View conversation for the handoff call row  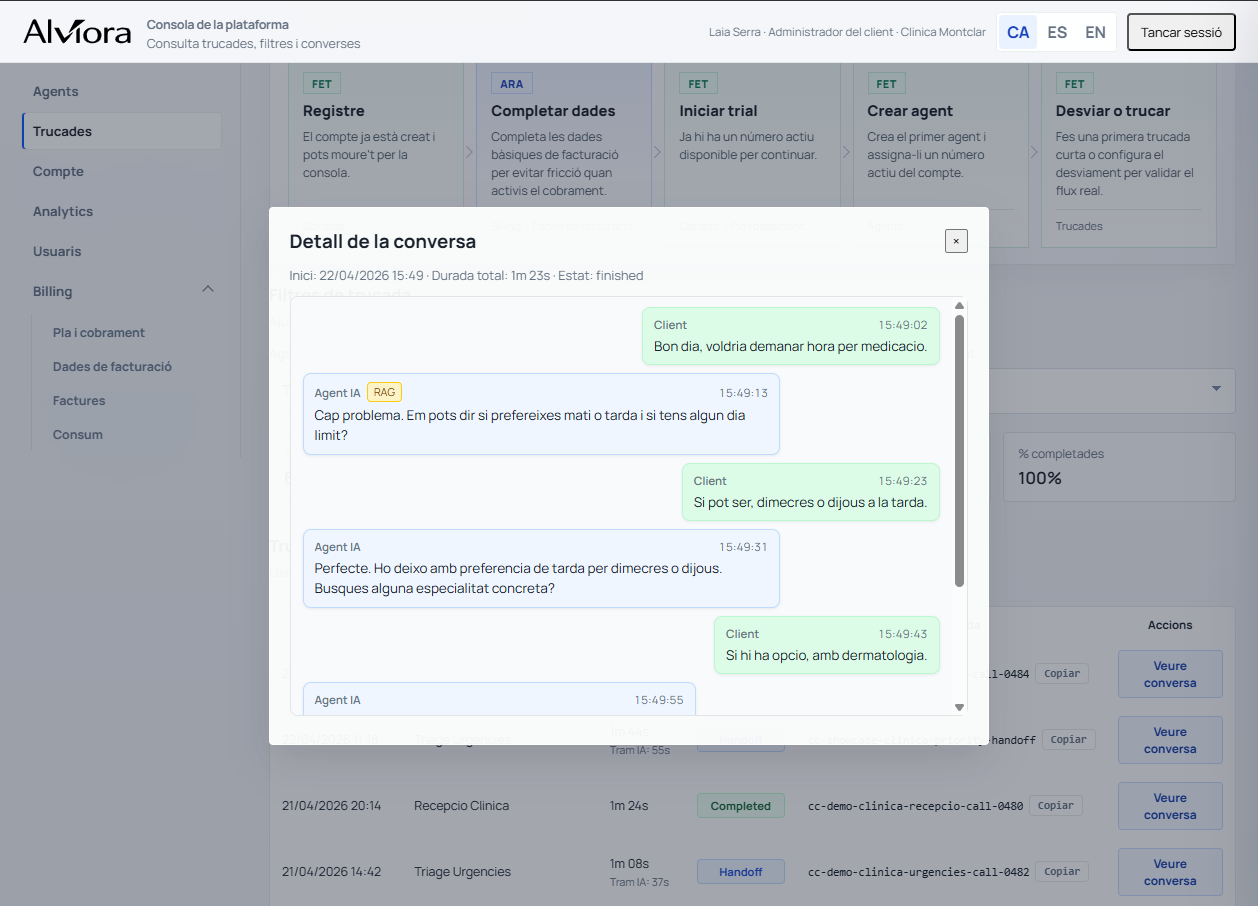coord(1170,740)
